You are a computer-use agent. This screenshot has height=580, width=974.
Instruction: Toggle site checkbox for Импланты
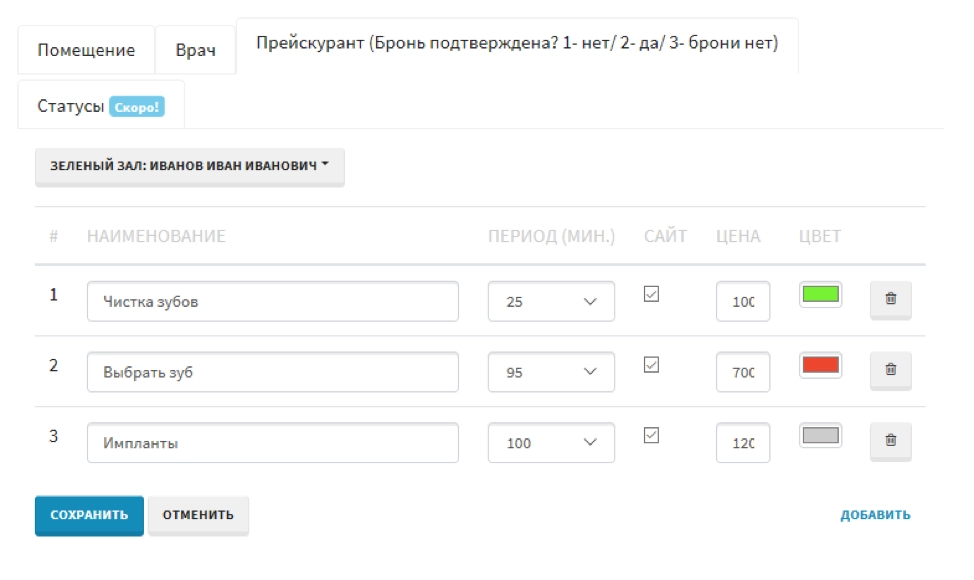651,435
